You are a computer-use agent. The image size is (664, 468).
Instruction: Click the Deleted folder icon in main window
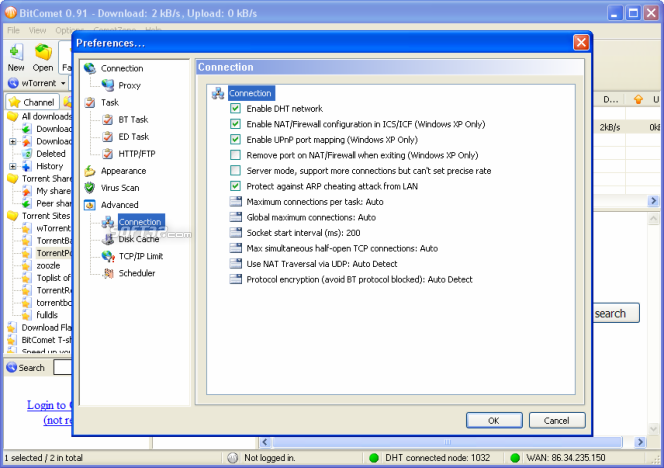click(27, 153)
